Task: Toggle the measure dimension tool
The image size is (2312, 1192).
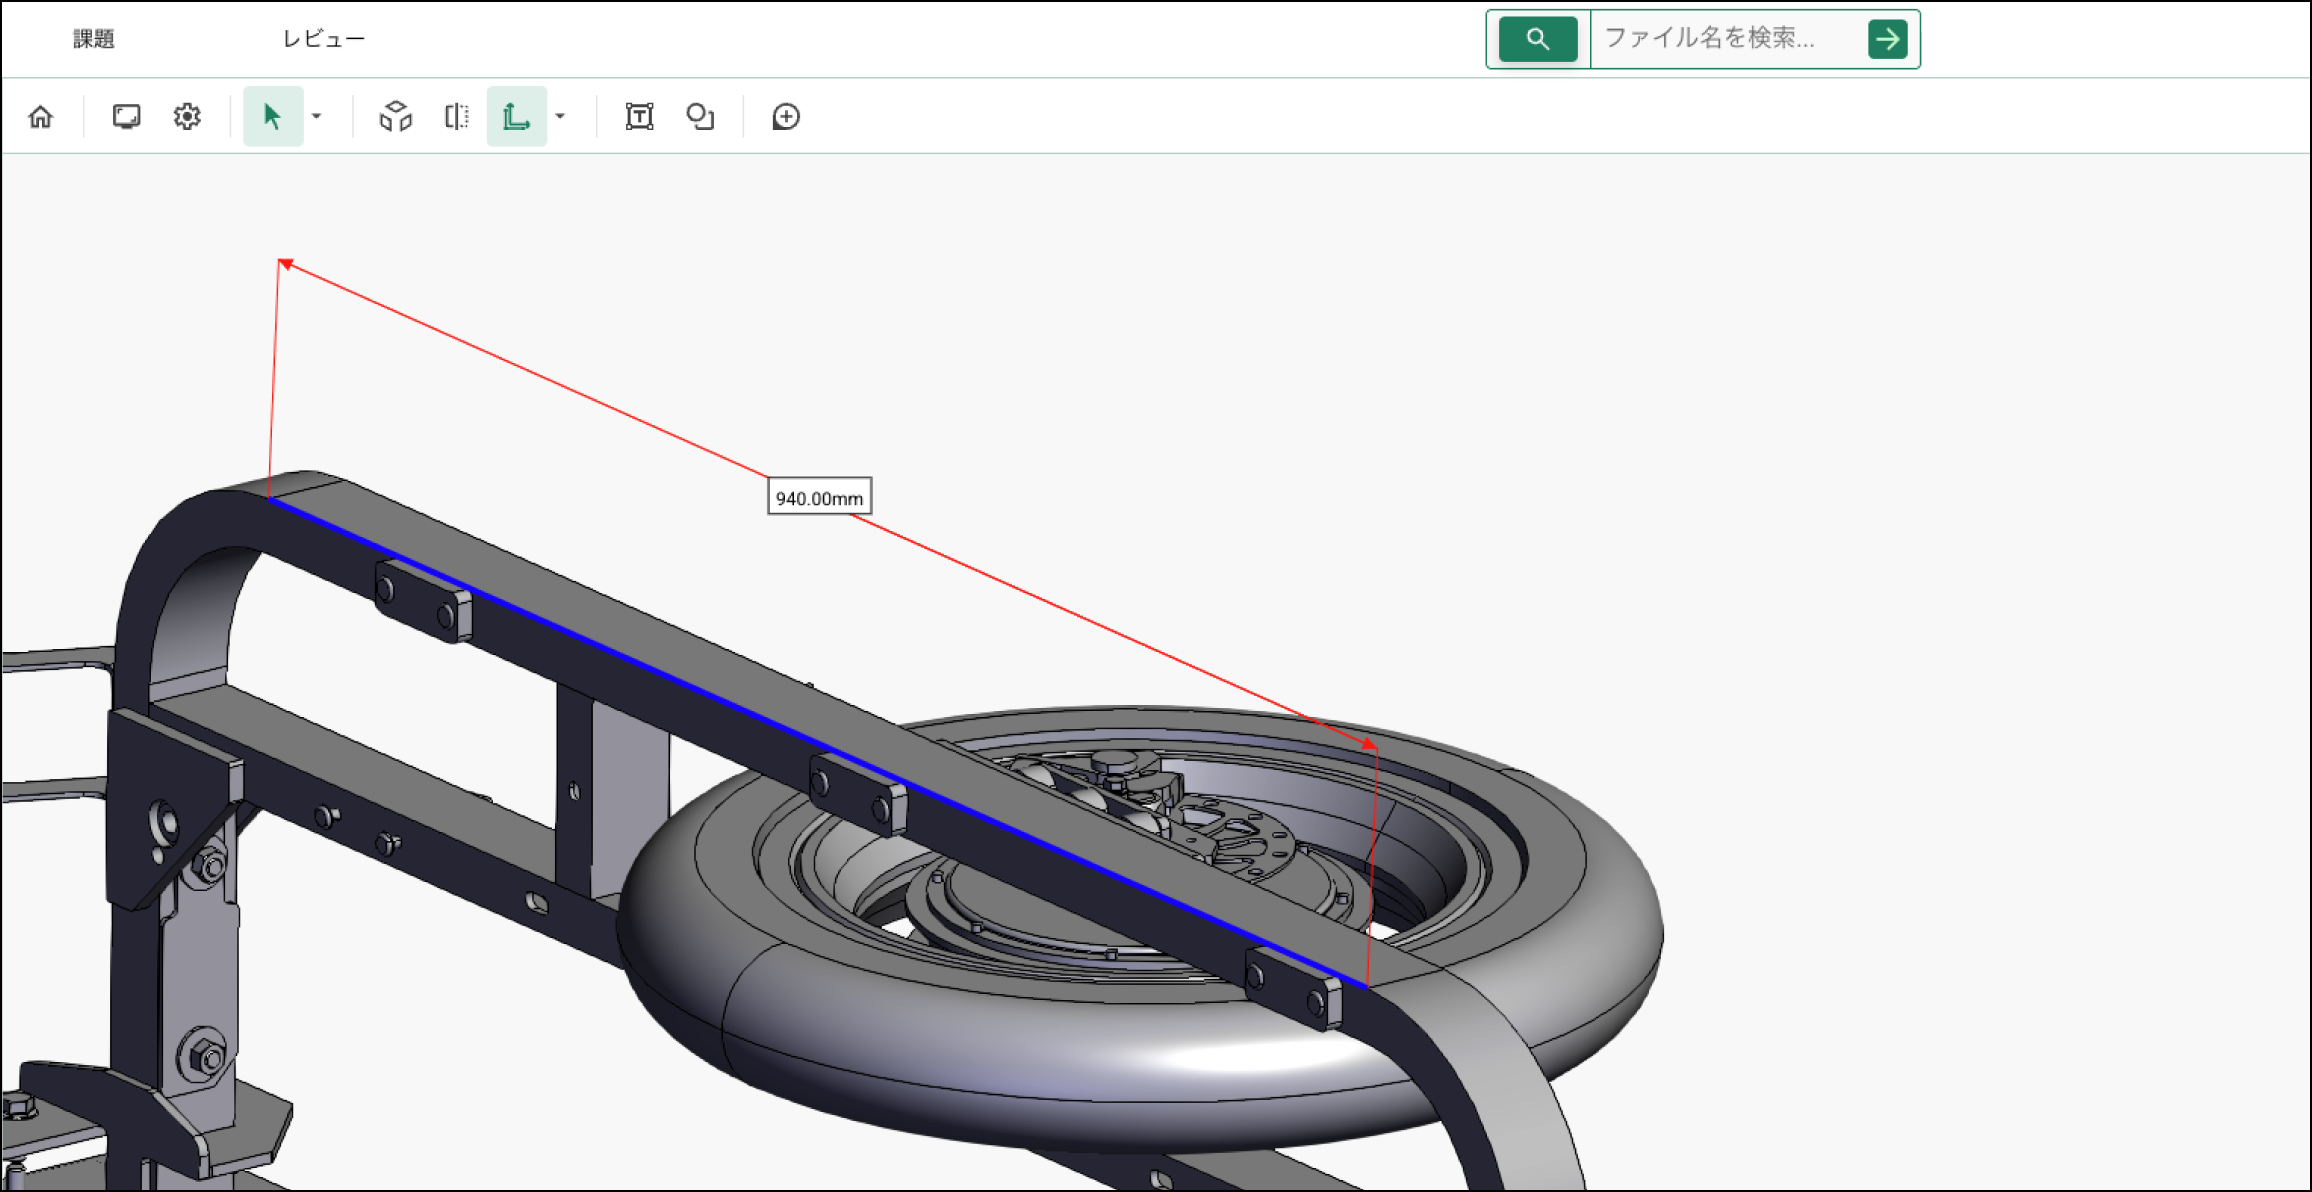Action: 516,117
